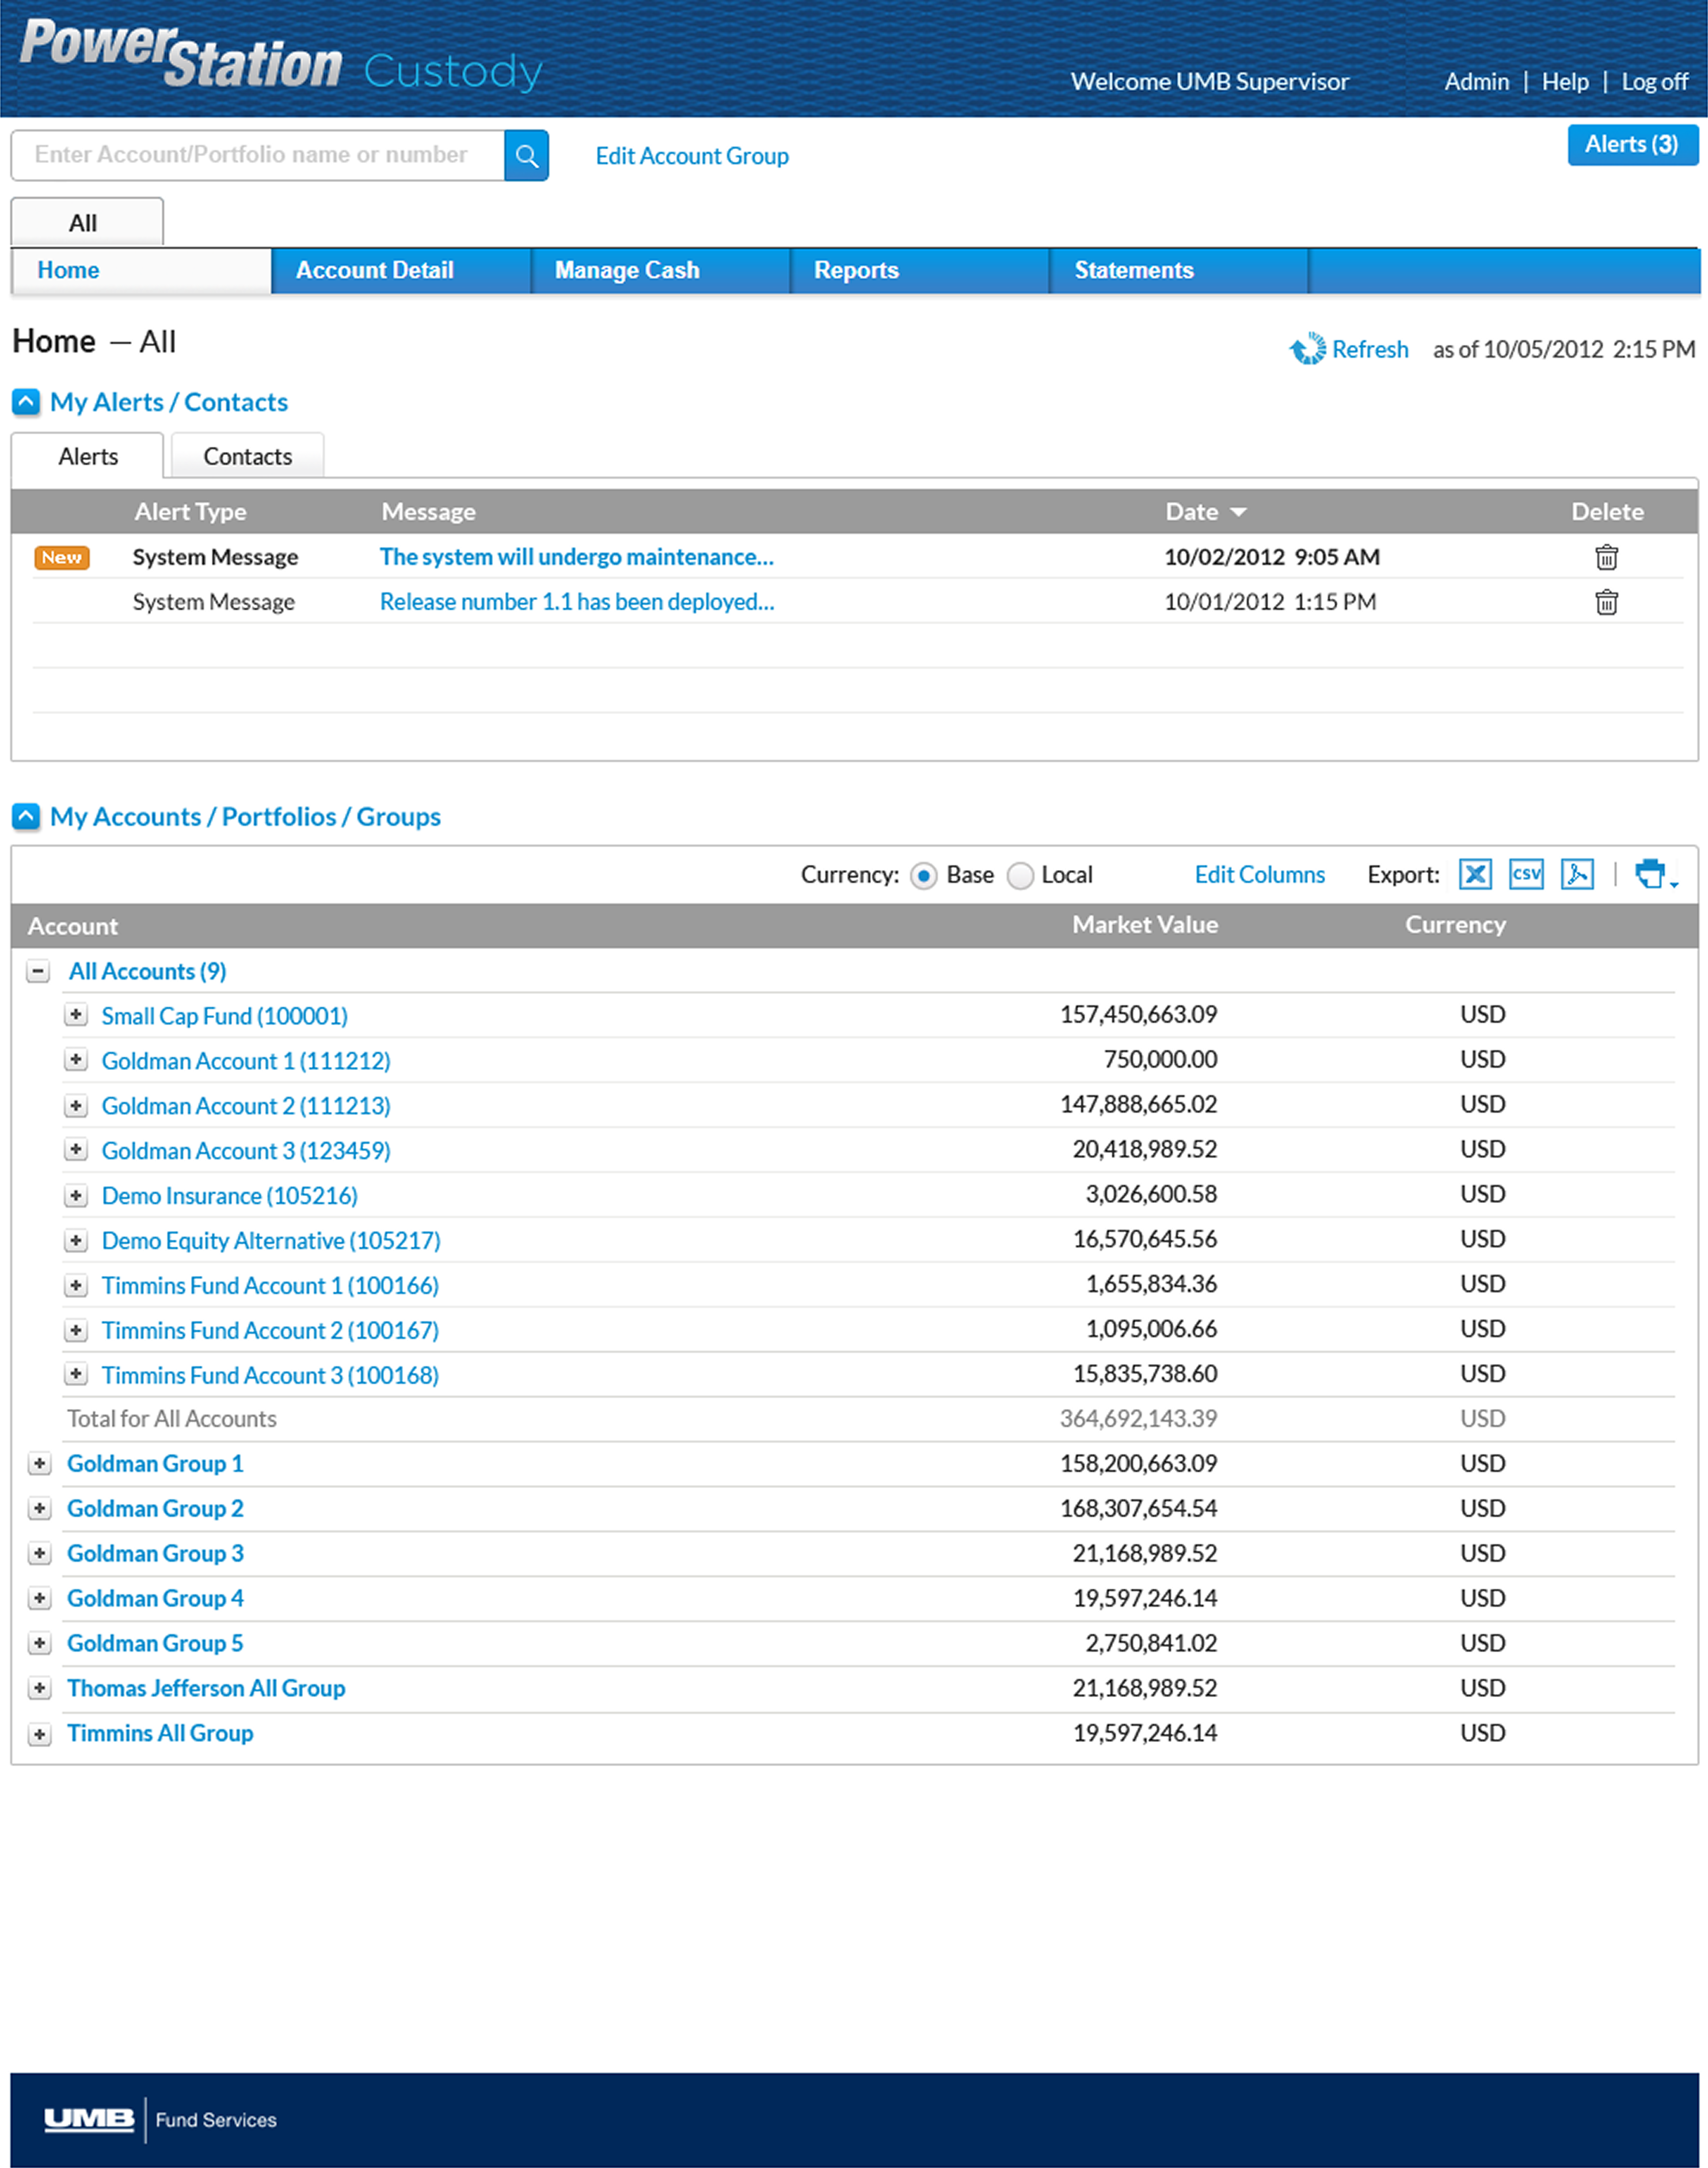This screenshot has height=2168, width=1708.
Task: Select the Base currency radio button
Action: click(x=923, y=876)
